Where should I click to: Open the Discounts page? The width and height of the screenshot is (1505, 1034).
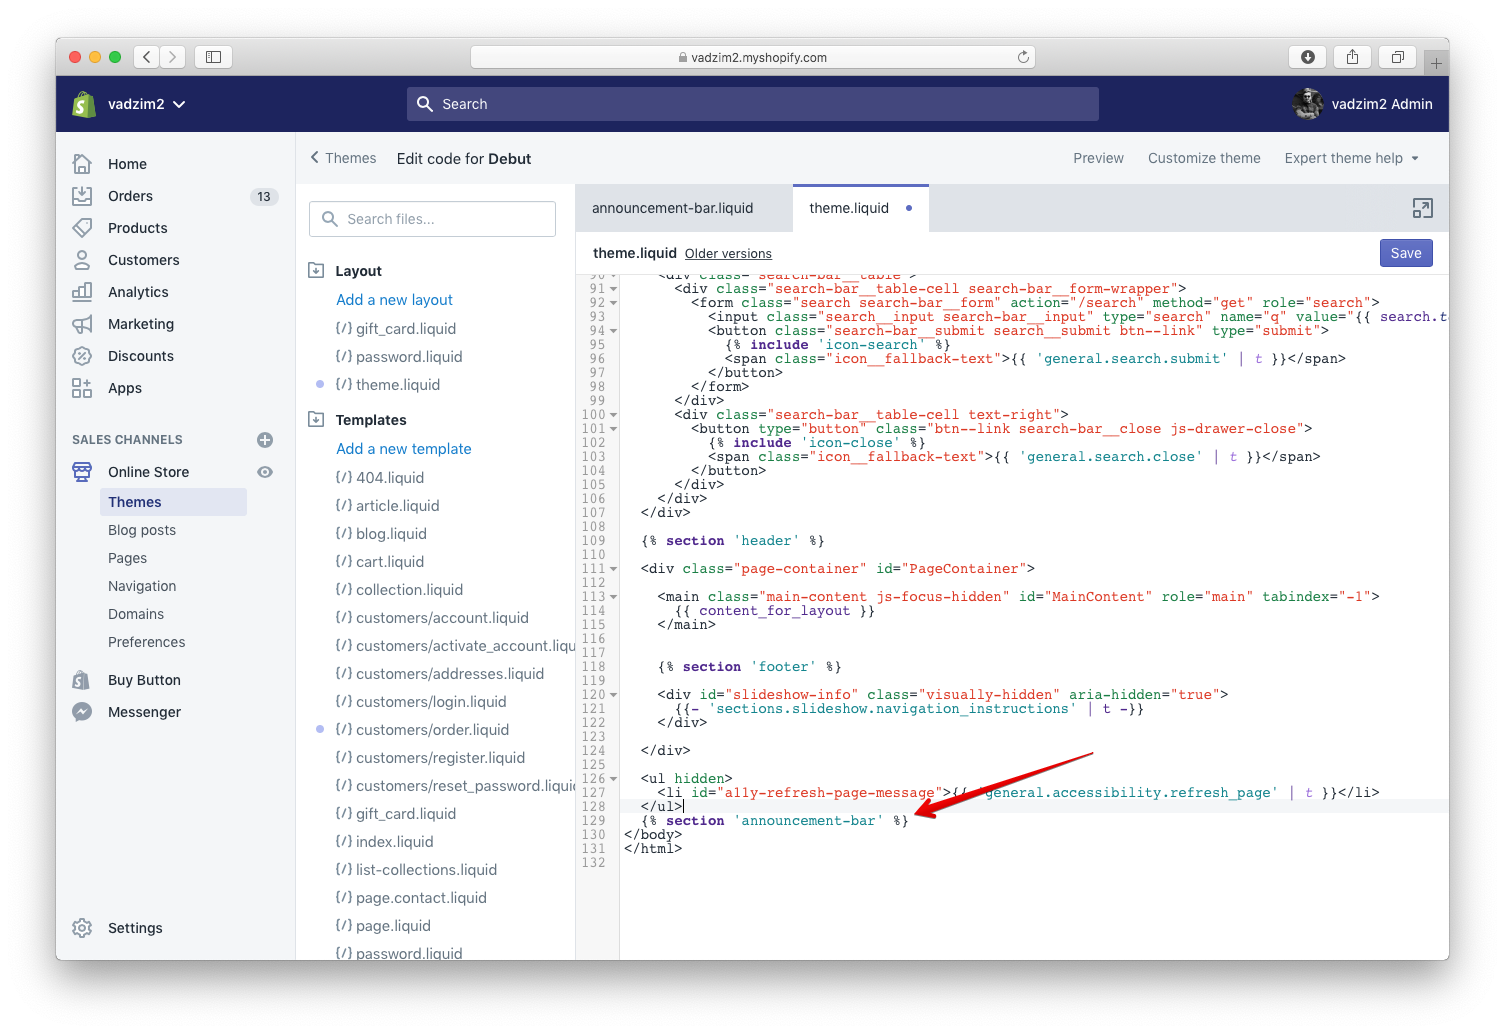pos(140,356)
